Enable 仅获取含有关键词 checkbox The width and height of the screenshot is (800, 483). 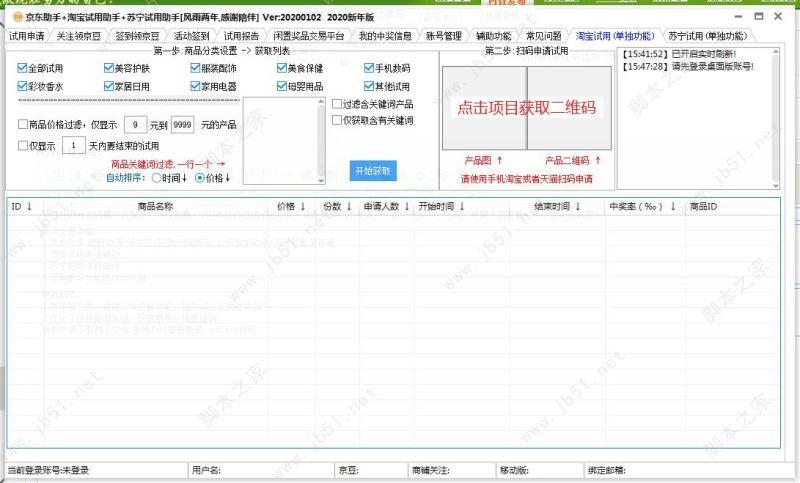click(x=337, y=120)
